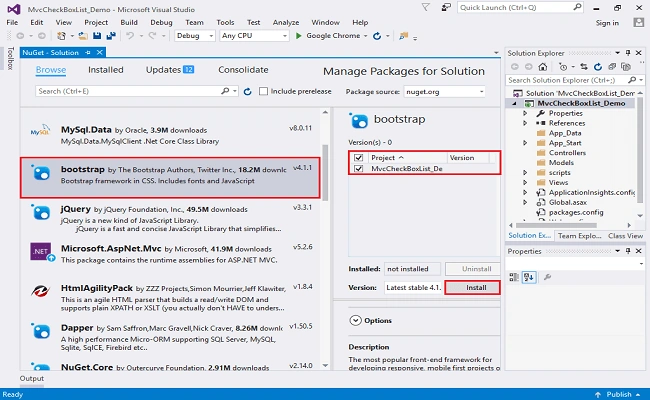The height and width of the screenshot is (400, 650).
Task: Click the Alphabetical sort icon in Properties
Action: tap(529, 277)
